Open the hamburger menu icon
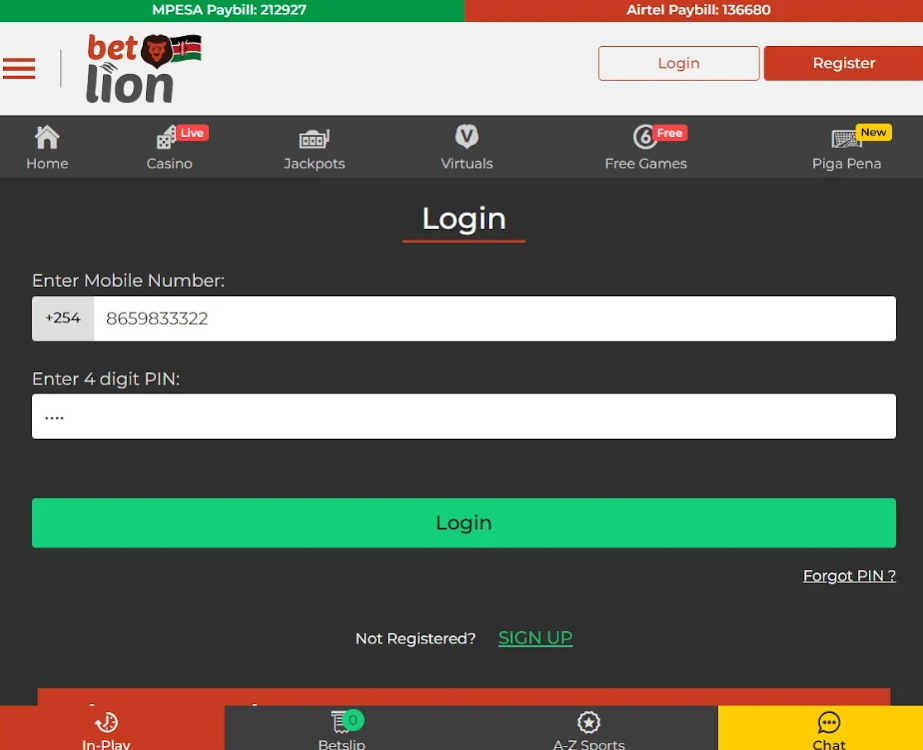 click(x=19, y=68)
